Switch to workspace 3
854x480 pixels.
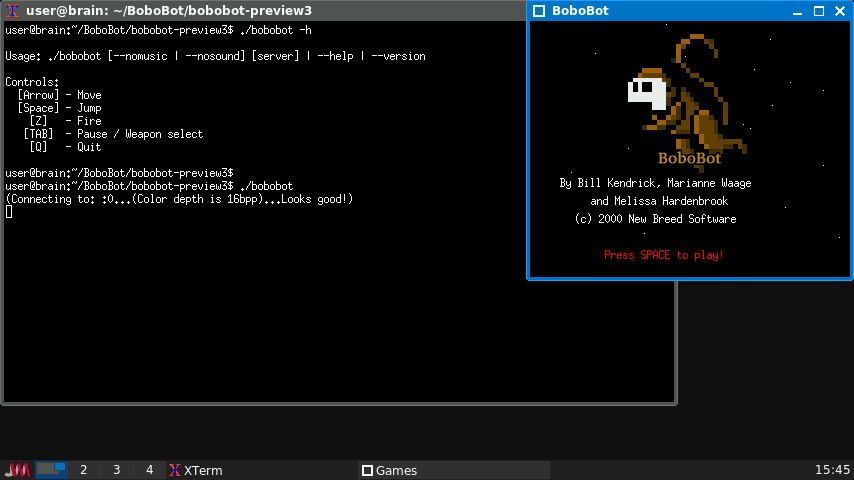coord(117,470)
